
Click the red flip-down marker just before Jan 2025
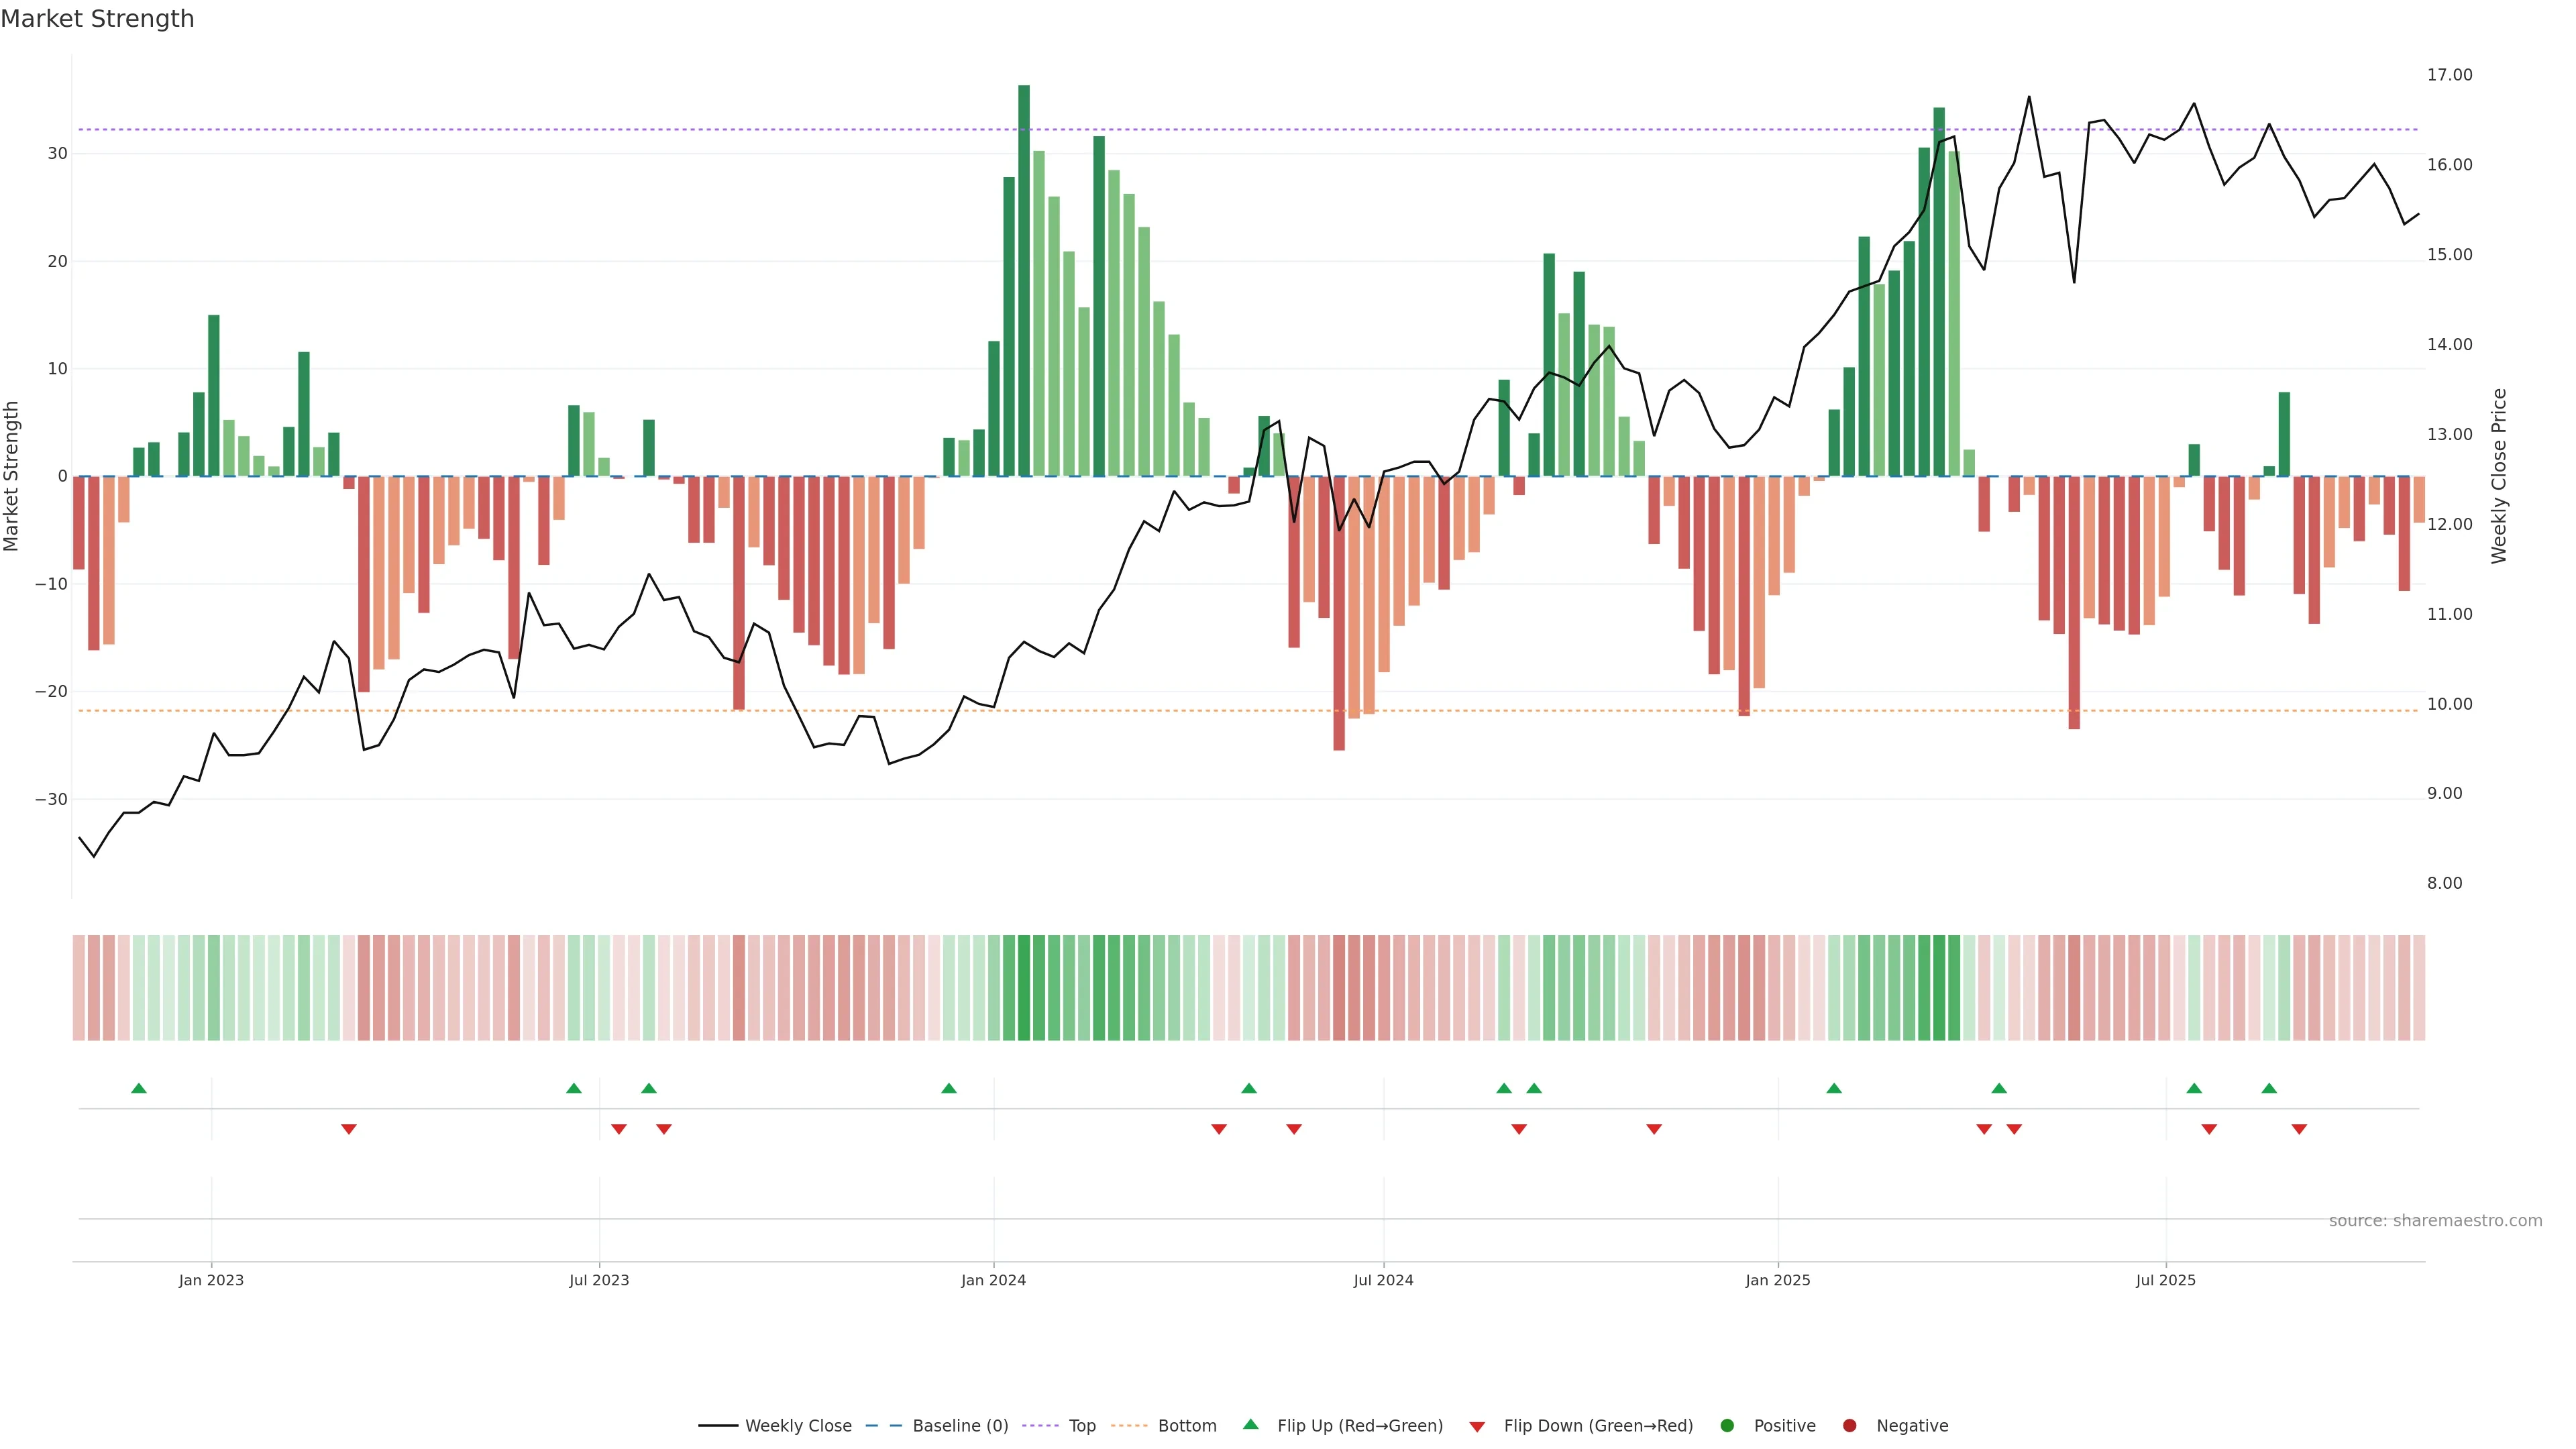[1654, 1129]
